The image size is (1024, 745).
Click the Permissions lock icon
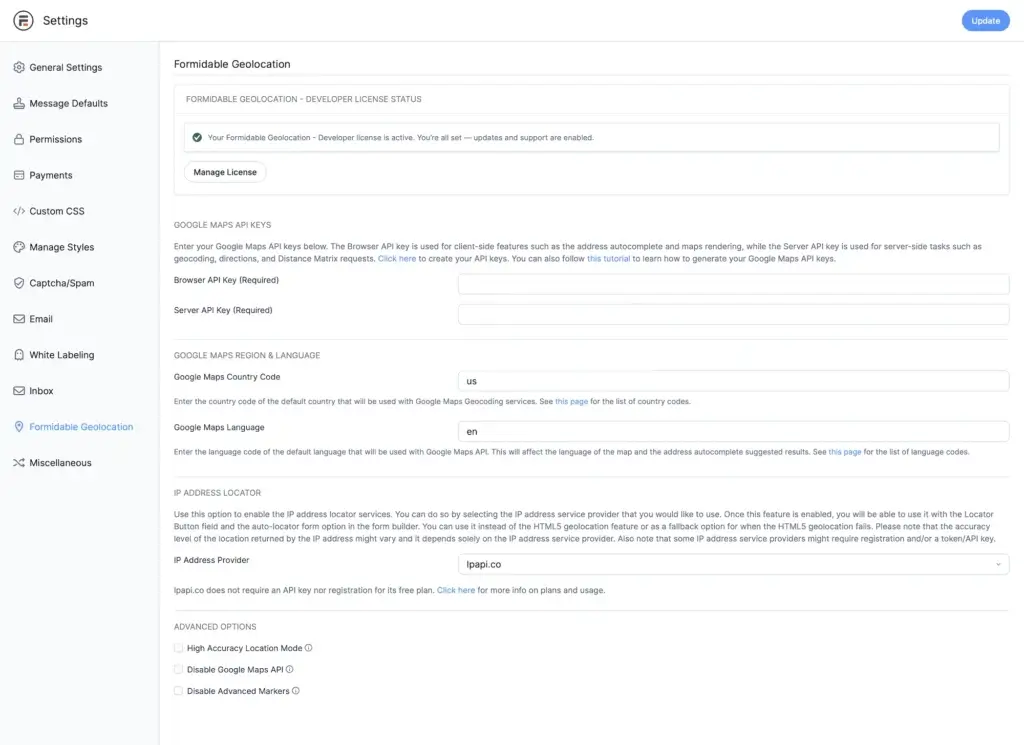(x=18, y=139)
